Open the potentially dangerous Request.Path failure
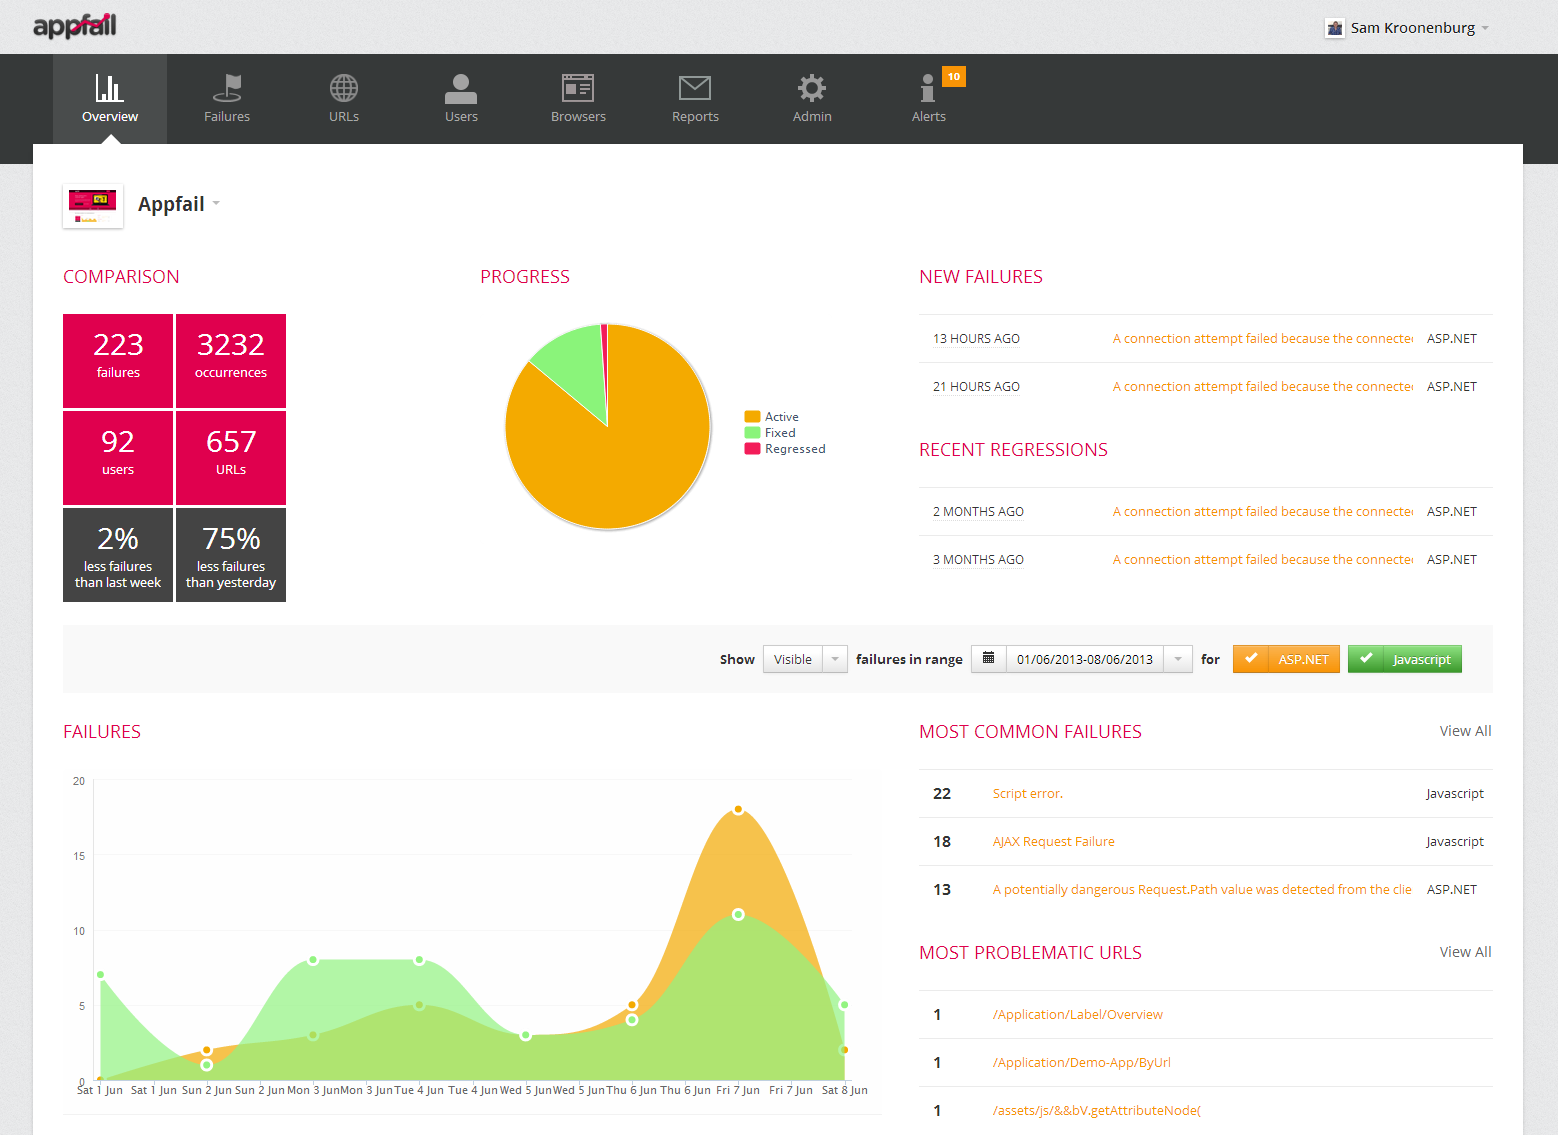The width and height of the screenshot is (1558, 1135). [1202, 889]
